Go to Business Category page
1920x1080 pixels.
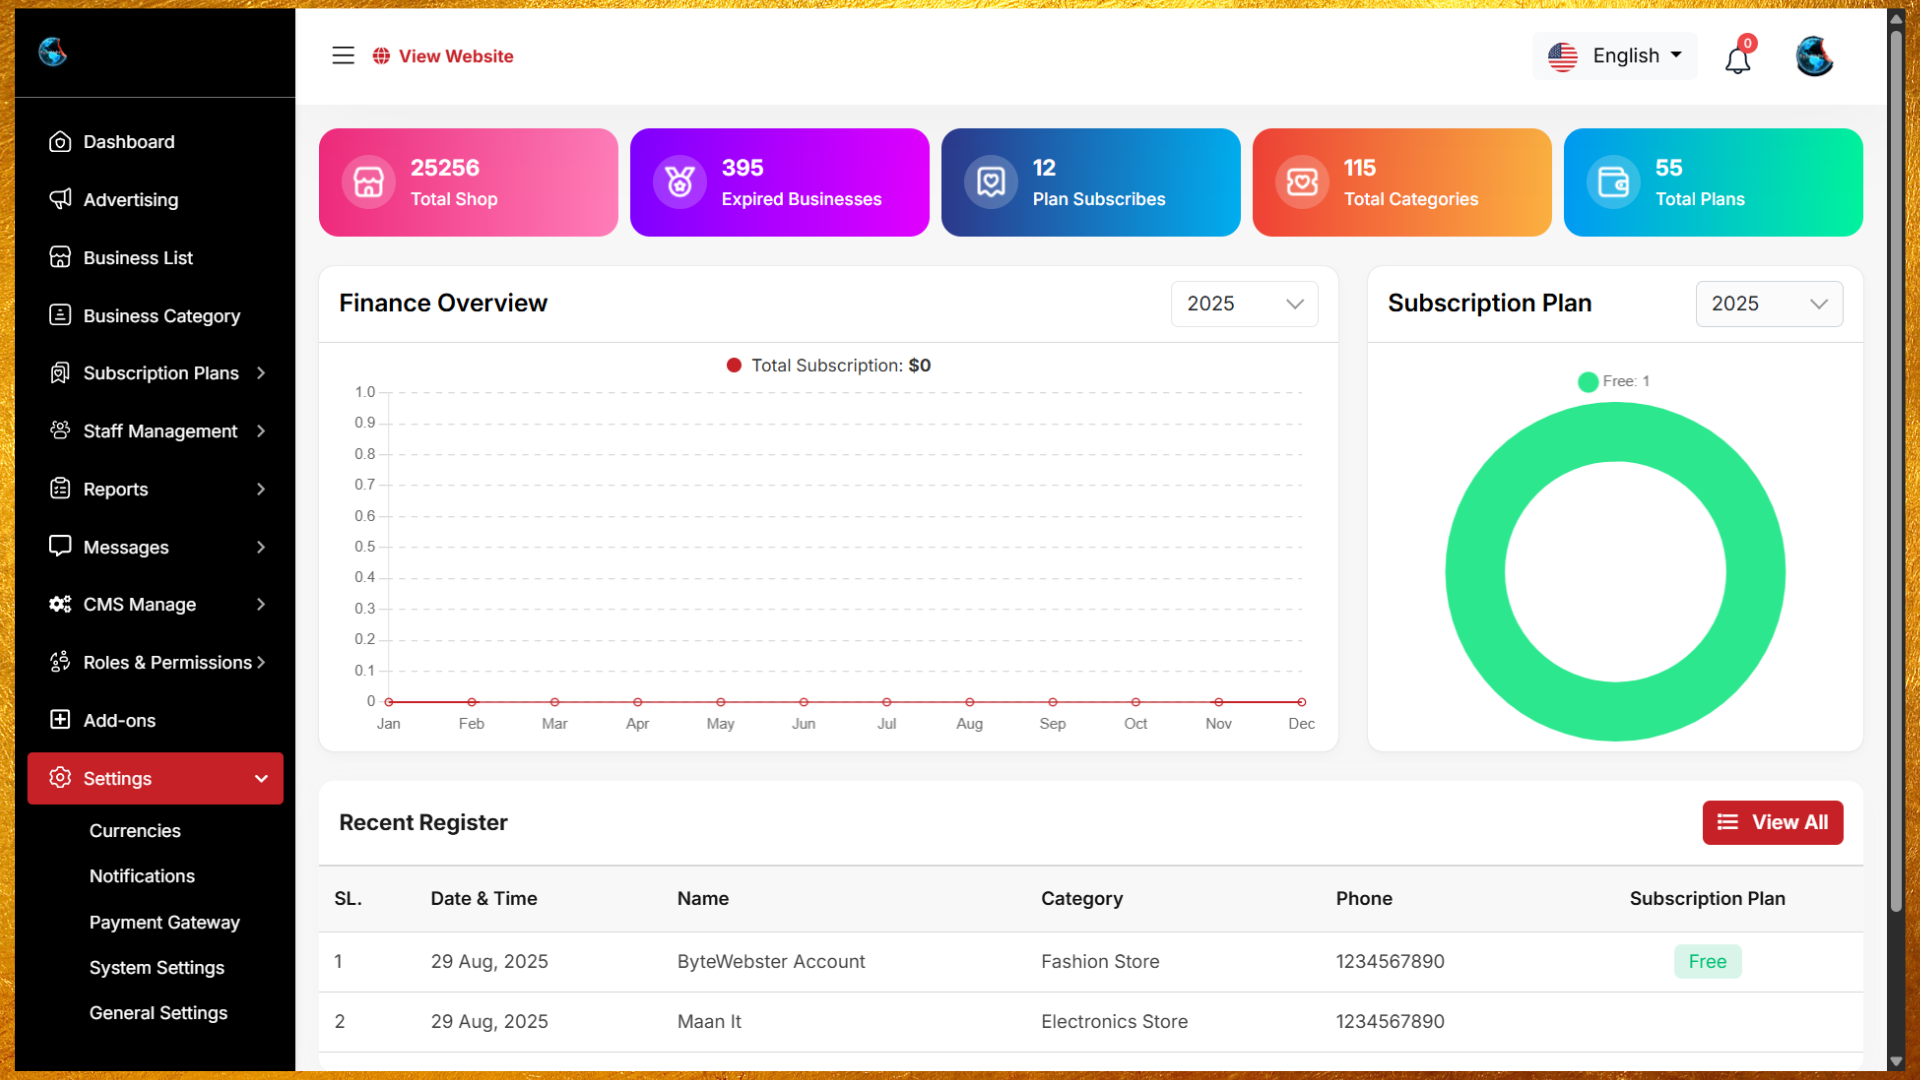[161, 316]
